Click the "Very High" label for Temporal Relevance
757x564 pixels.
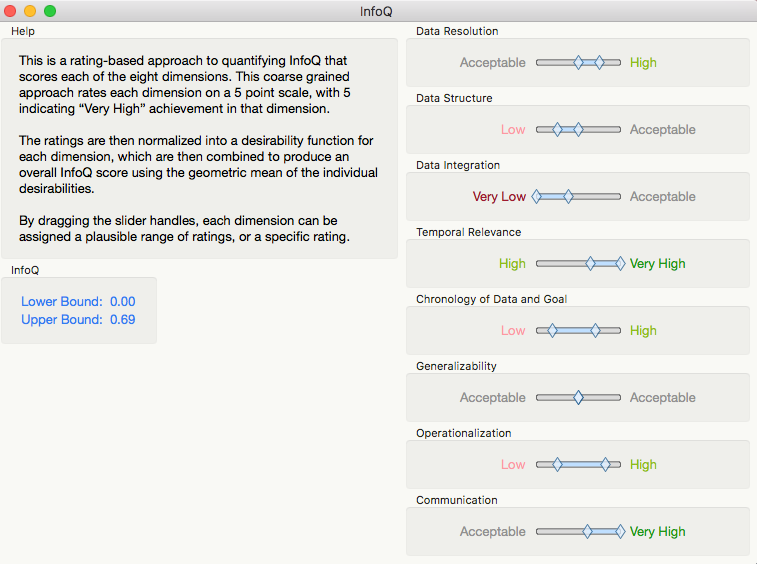click(657, 264)
